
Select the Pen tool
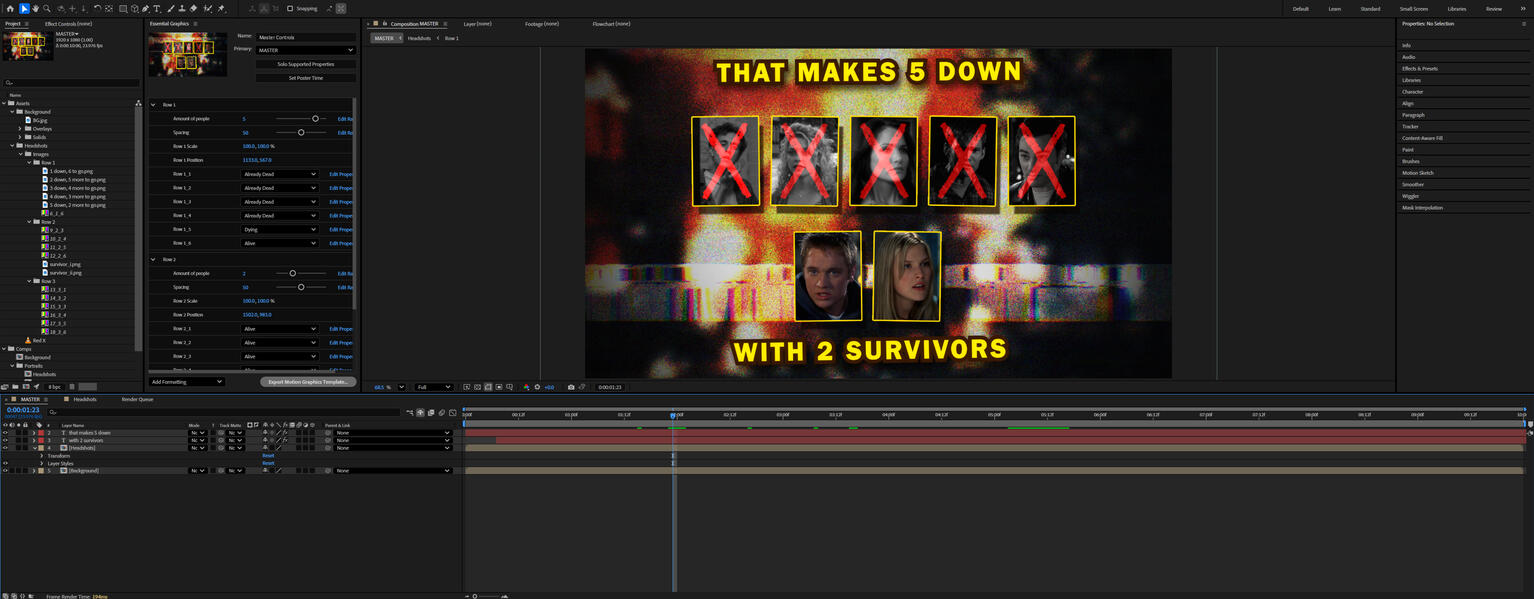pyautogui.click(x=145, y=8)
